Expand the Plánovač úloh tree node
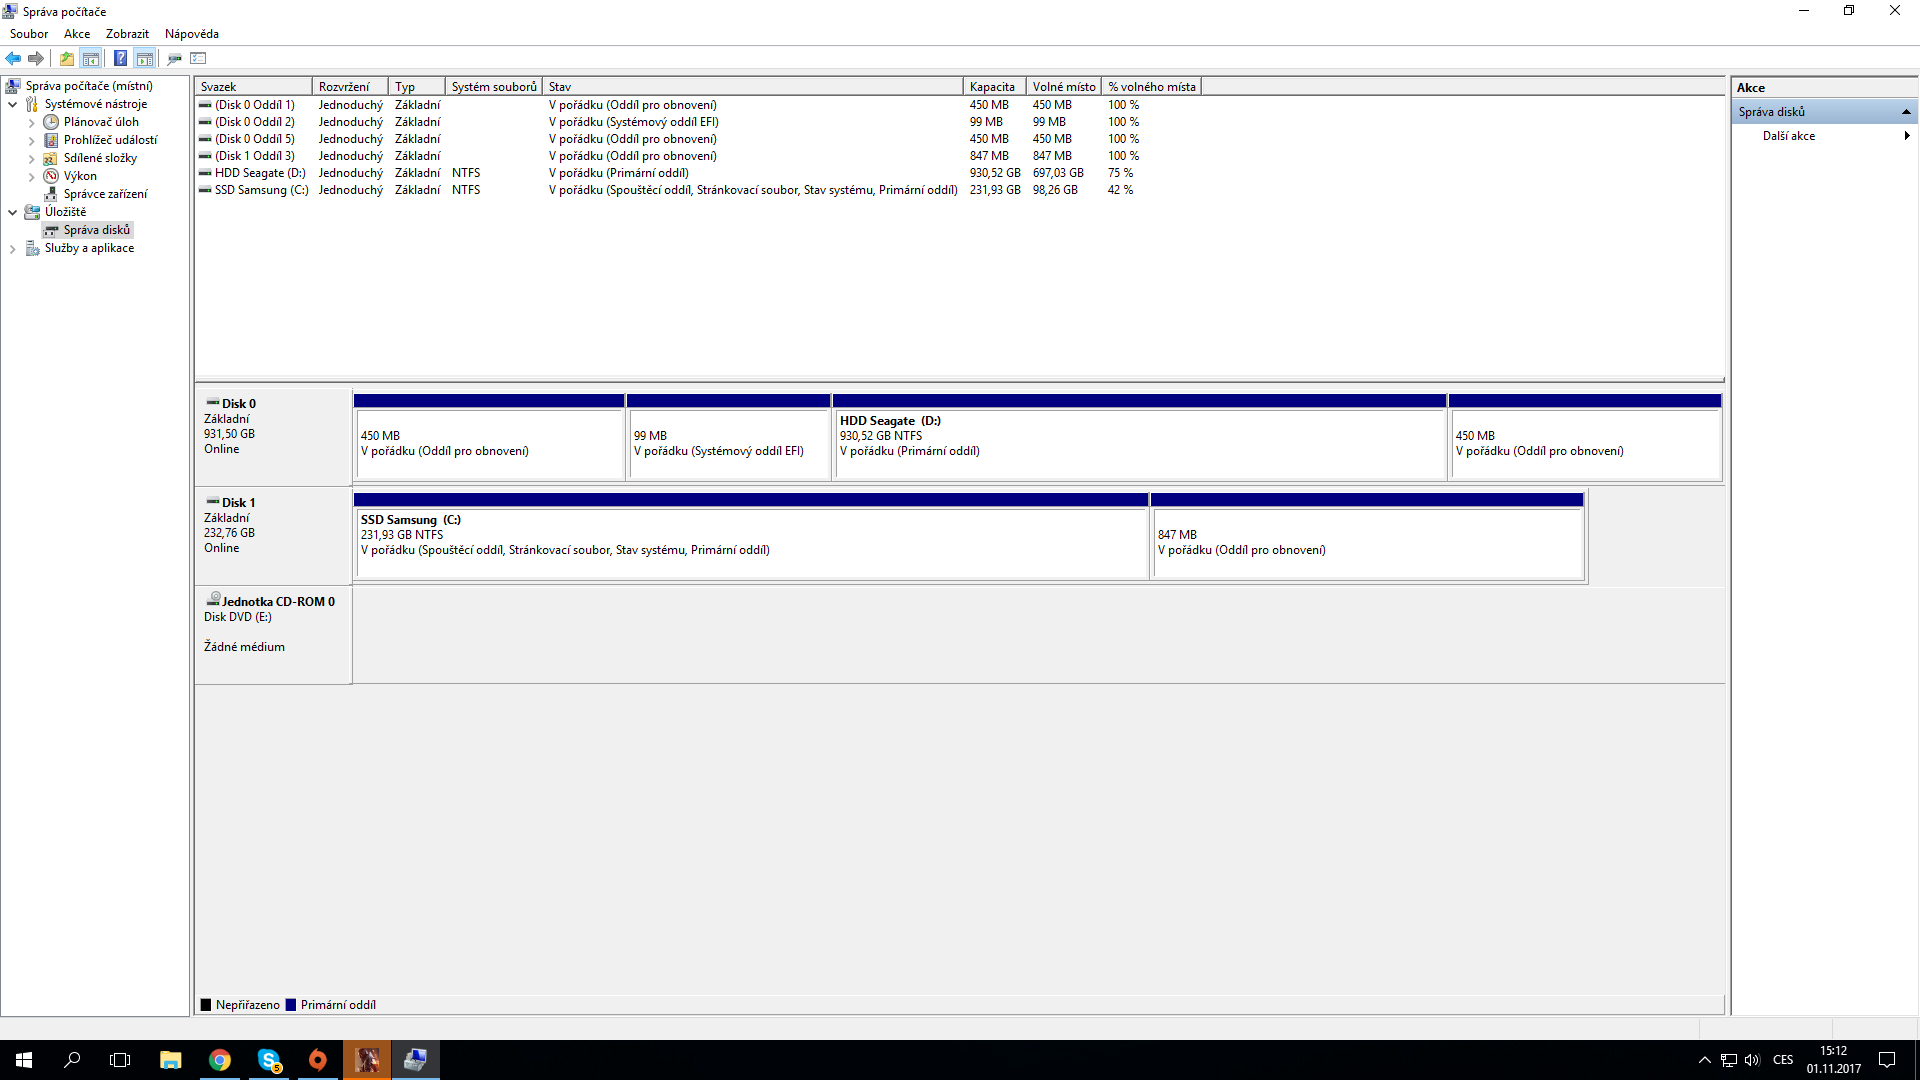 pos(31,123)
